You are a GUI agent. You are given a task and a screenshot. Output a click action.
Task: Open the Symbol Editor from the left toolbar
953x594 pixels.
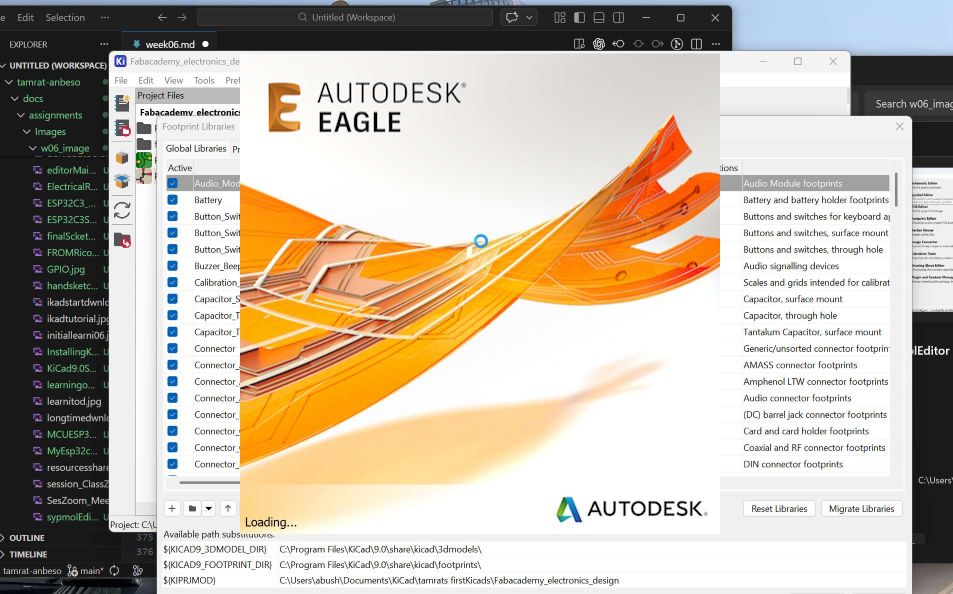coord(121,127)
